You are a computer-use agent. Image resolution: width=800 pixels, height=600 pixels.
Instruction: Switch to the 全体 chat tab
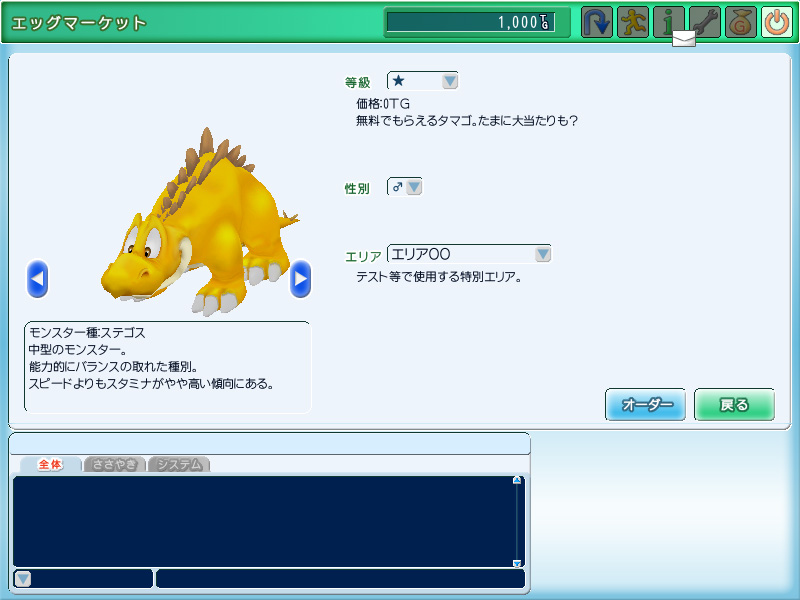tap(51, 464)
